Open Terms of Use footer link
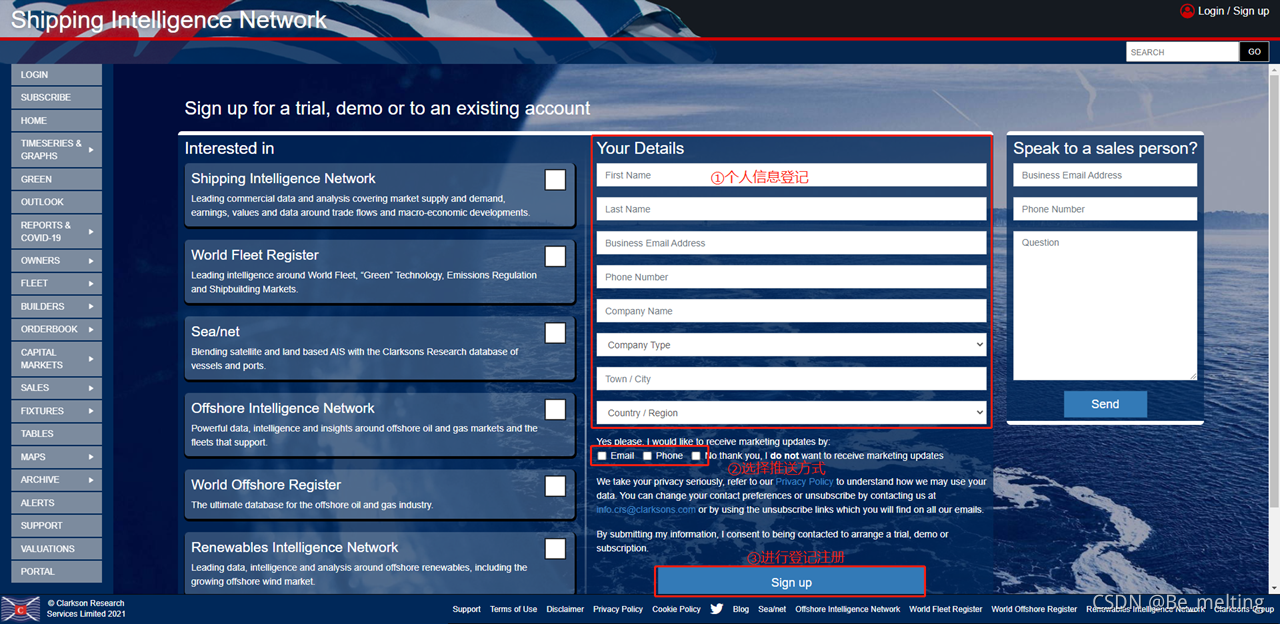This screenshot has width=1280, height=624. click(x=513, y=609)
